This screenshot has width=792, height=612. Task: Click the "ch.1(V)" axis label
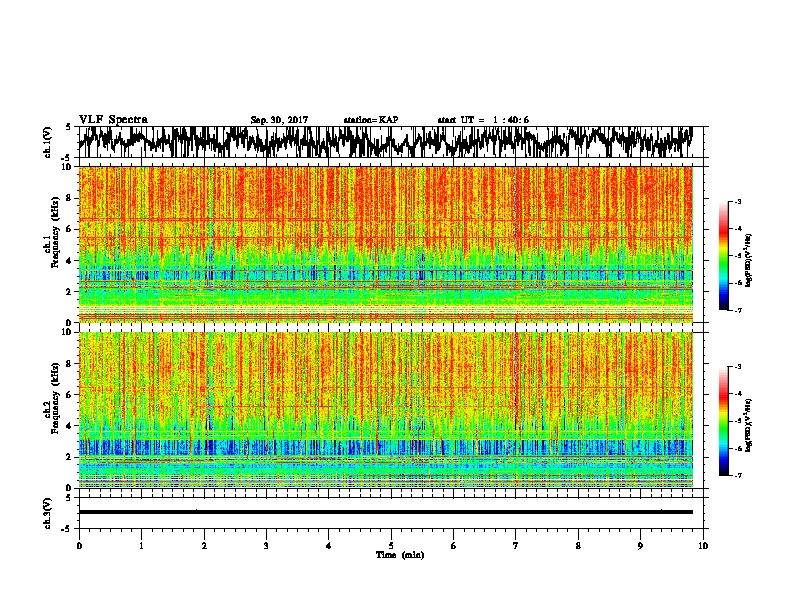pos(48,142)
